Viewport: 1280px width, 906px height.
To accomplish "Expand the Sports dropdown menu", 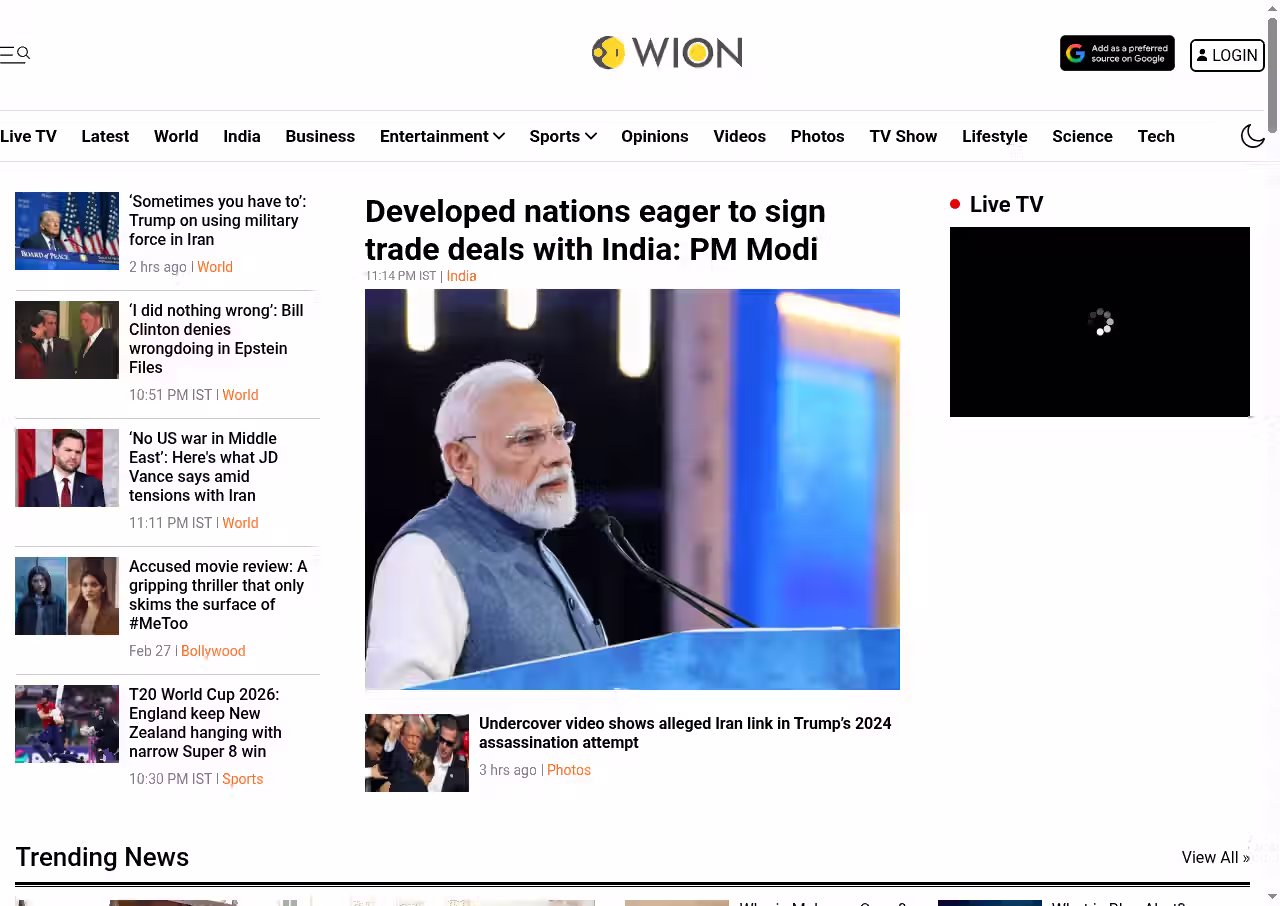I will coord(563,136).
